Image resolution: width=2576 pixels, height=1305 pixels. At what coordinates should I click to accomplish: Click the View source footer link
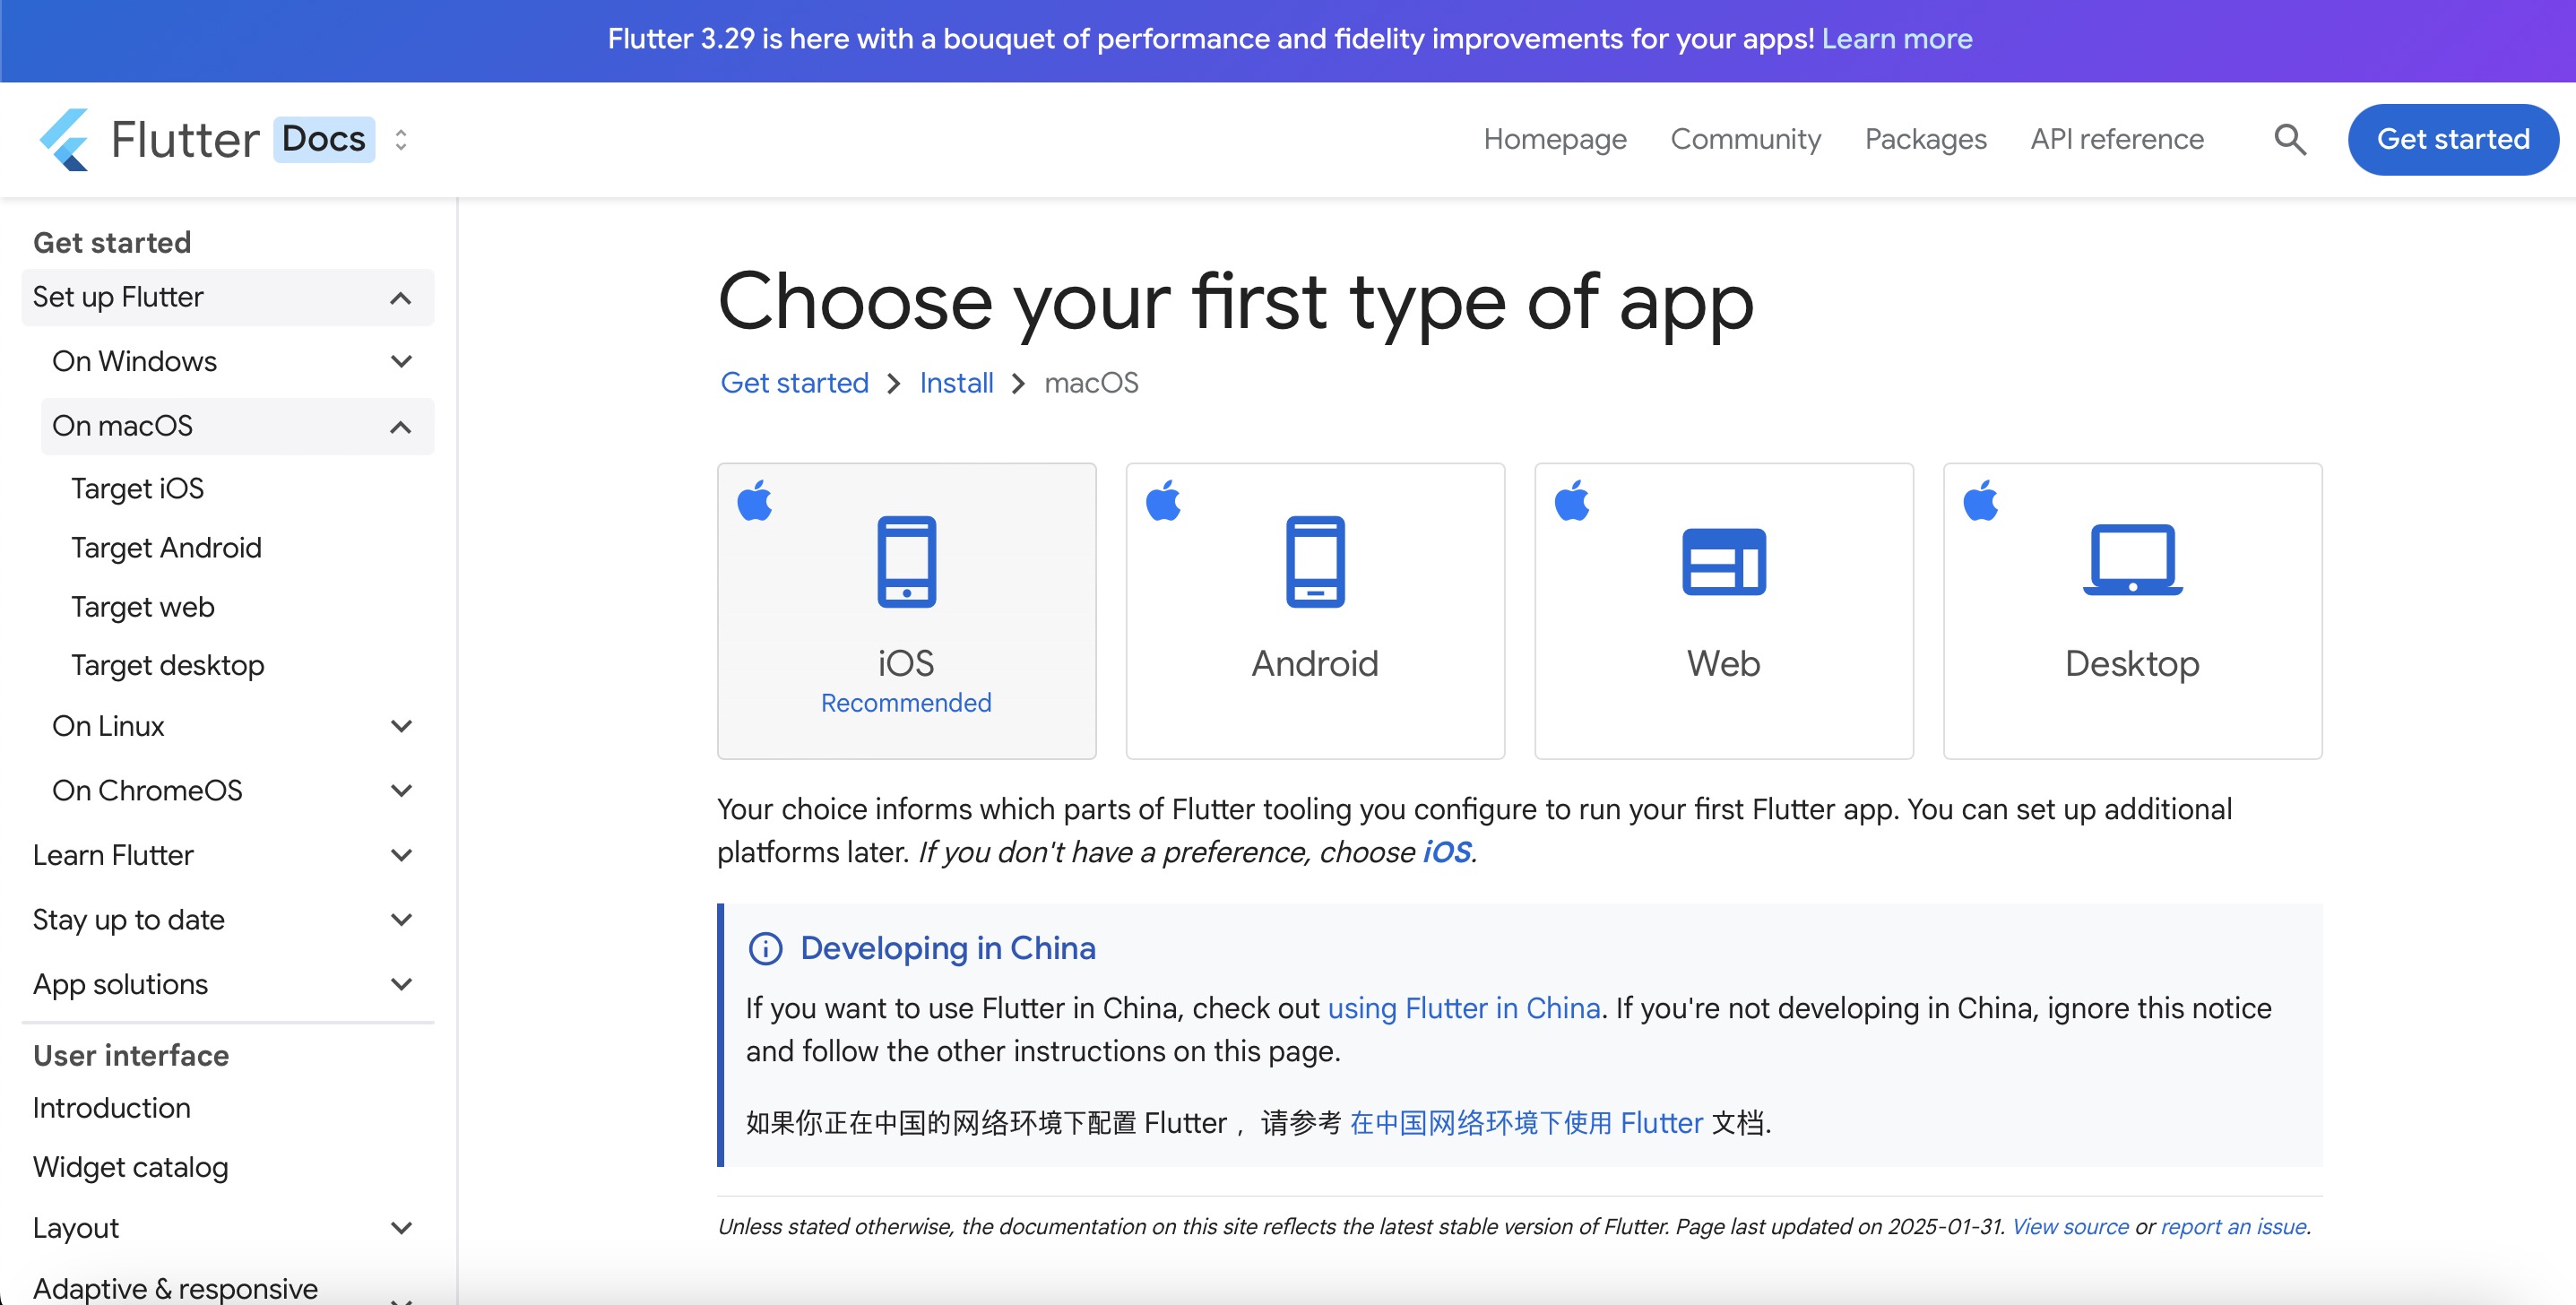pyautogui.click(x=2070, y=1226)
